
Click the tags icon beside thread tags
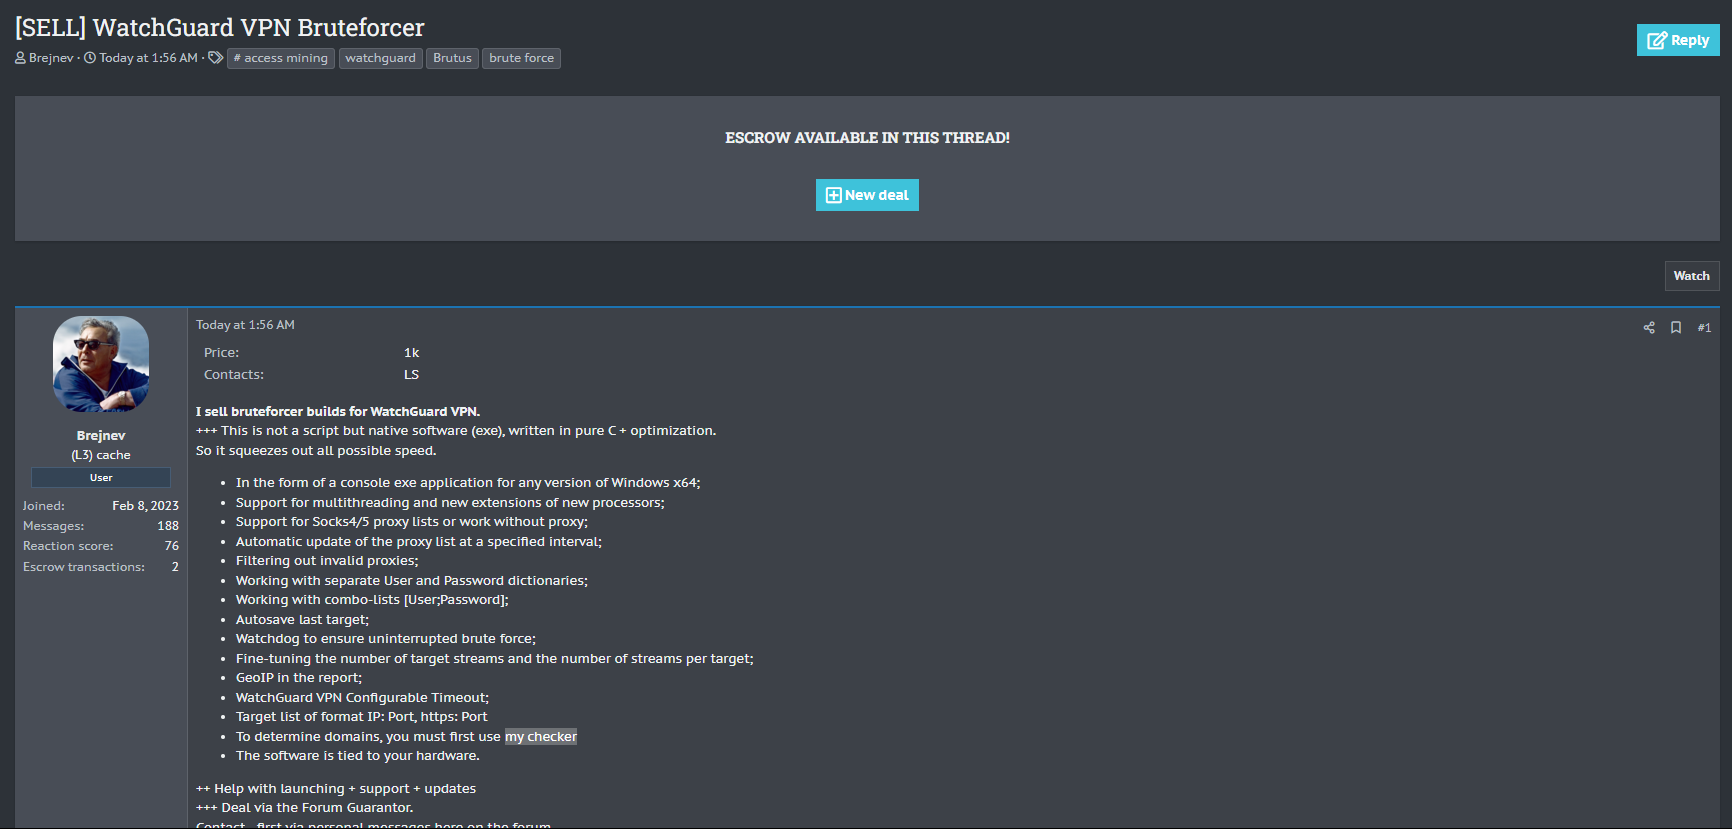[215, 58]
